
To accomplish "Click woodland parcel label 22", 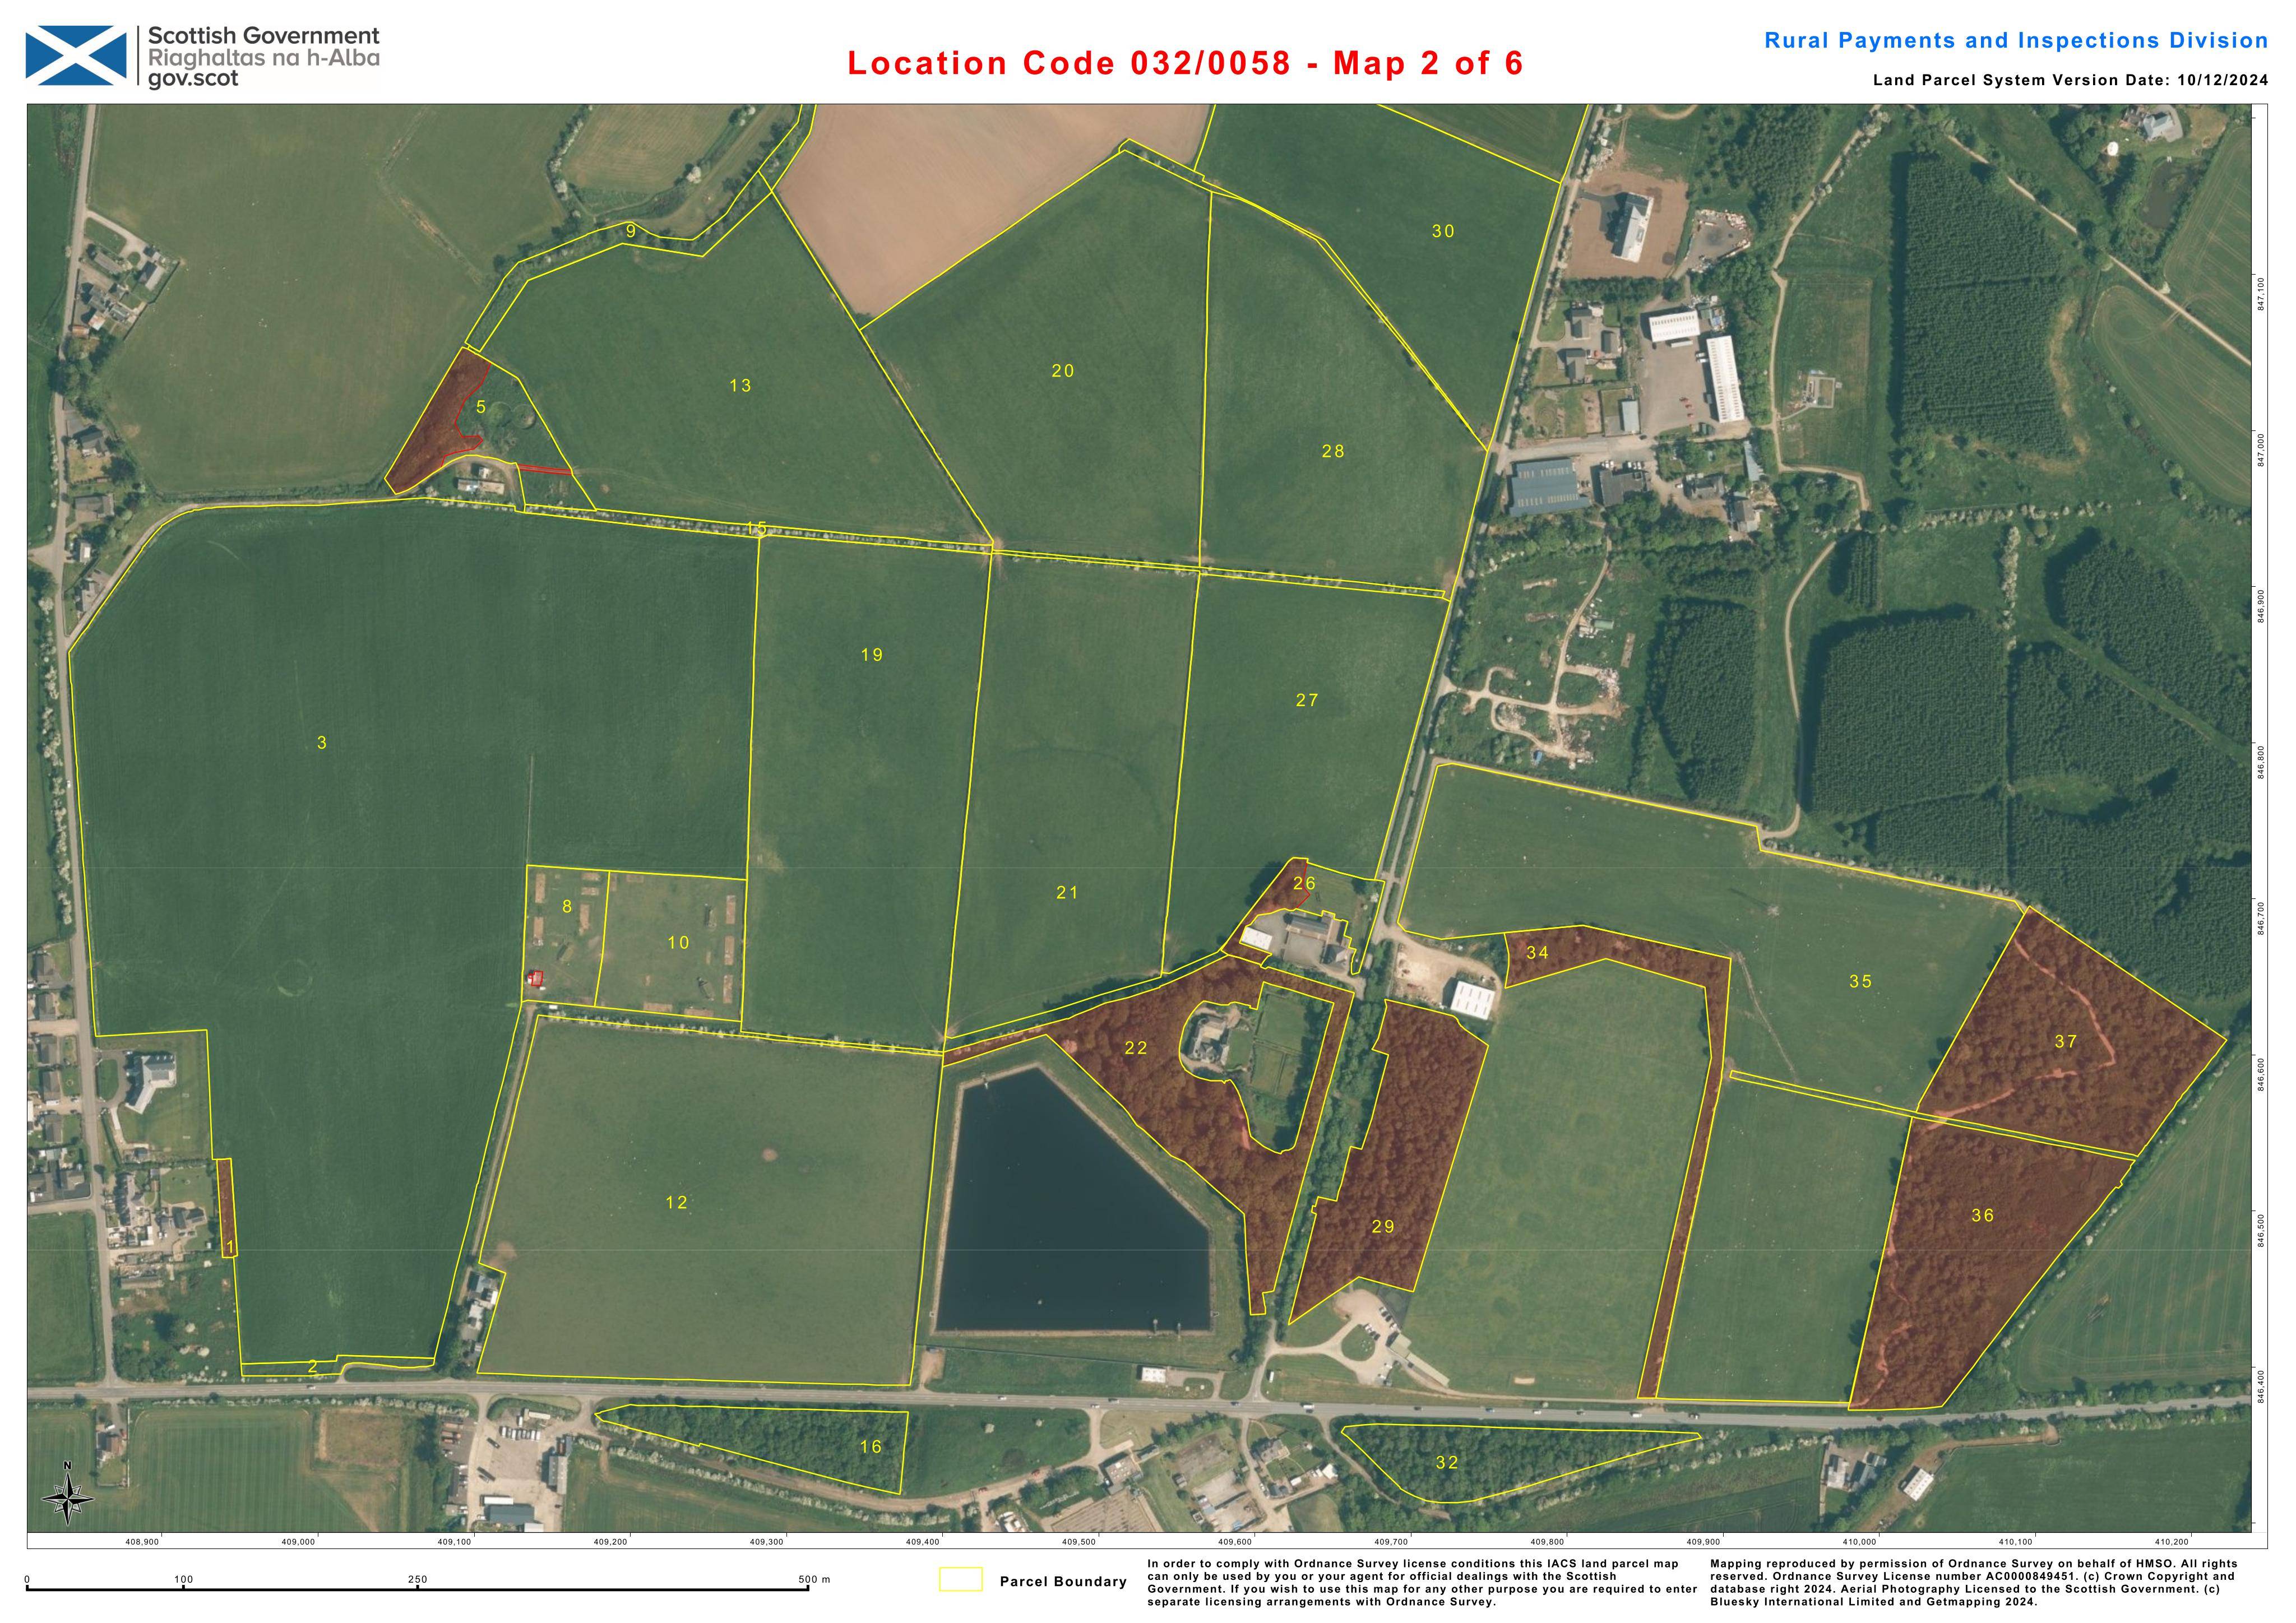I will (1136, 1048).
